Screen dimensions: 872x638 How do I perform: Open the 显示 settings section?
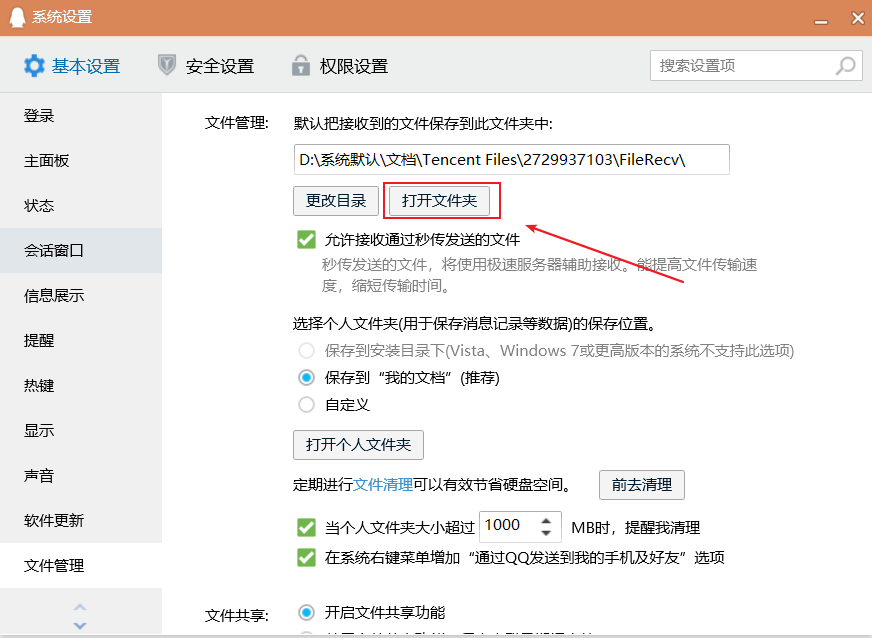[81, 431]
